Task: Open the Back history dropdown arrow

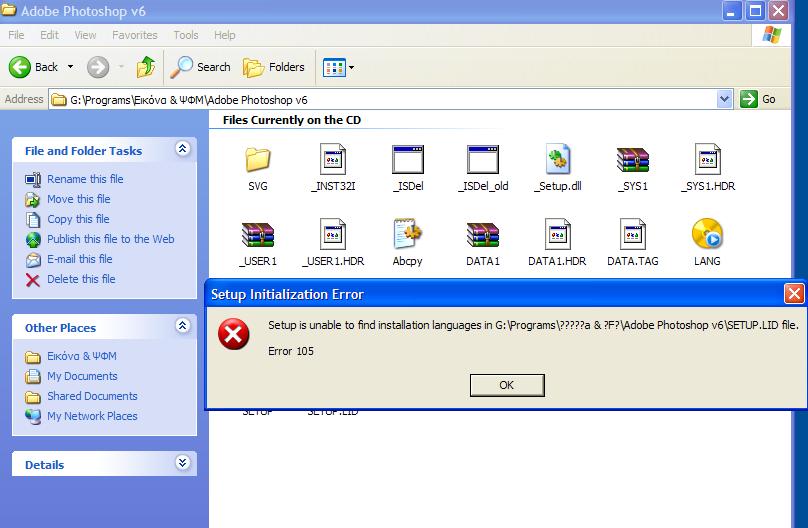Action: point(71,67)
